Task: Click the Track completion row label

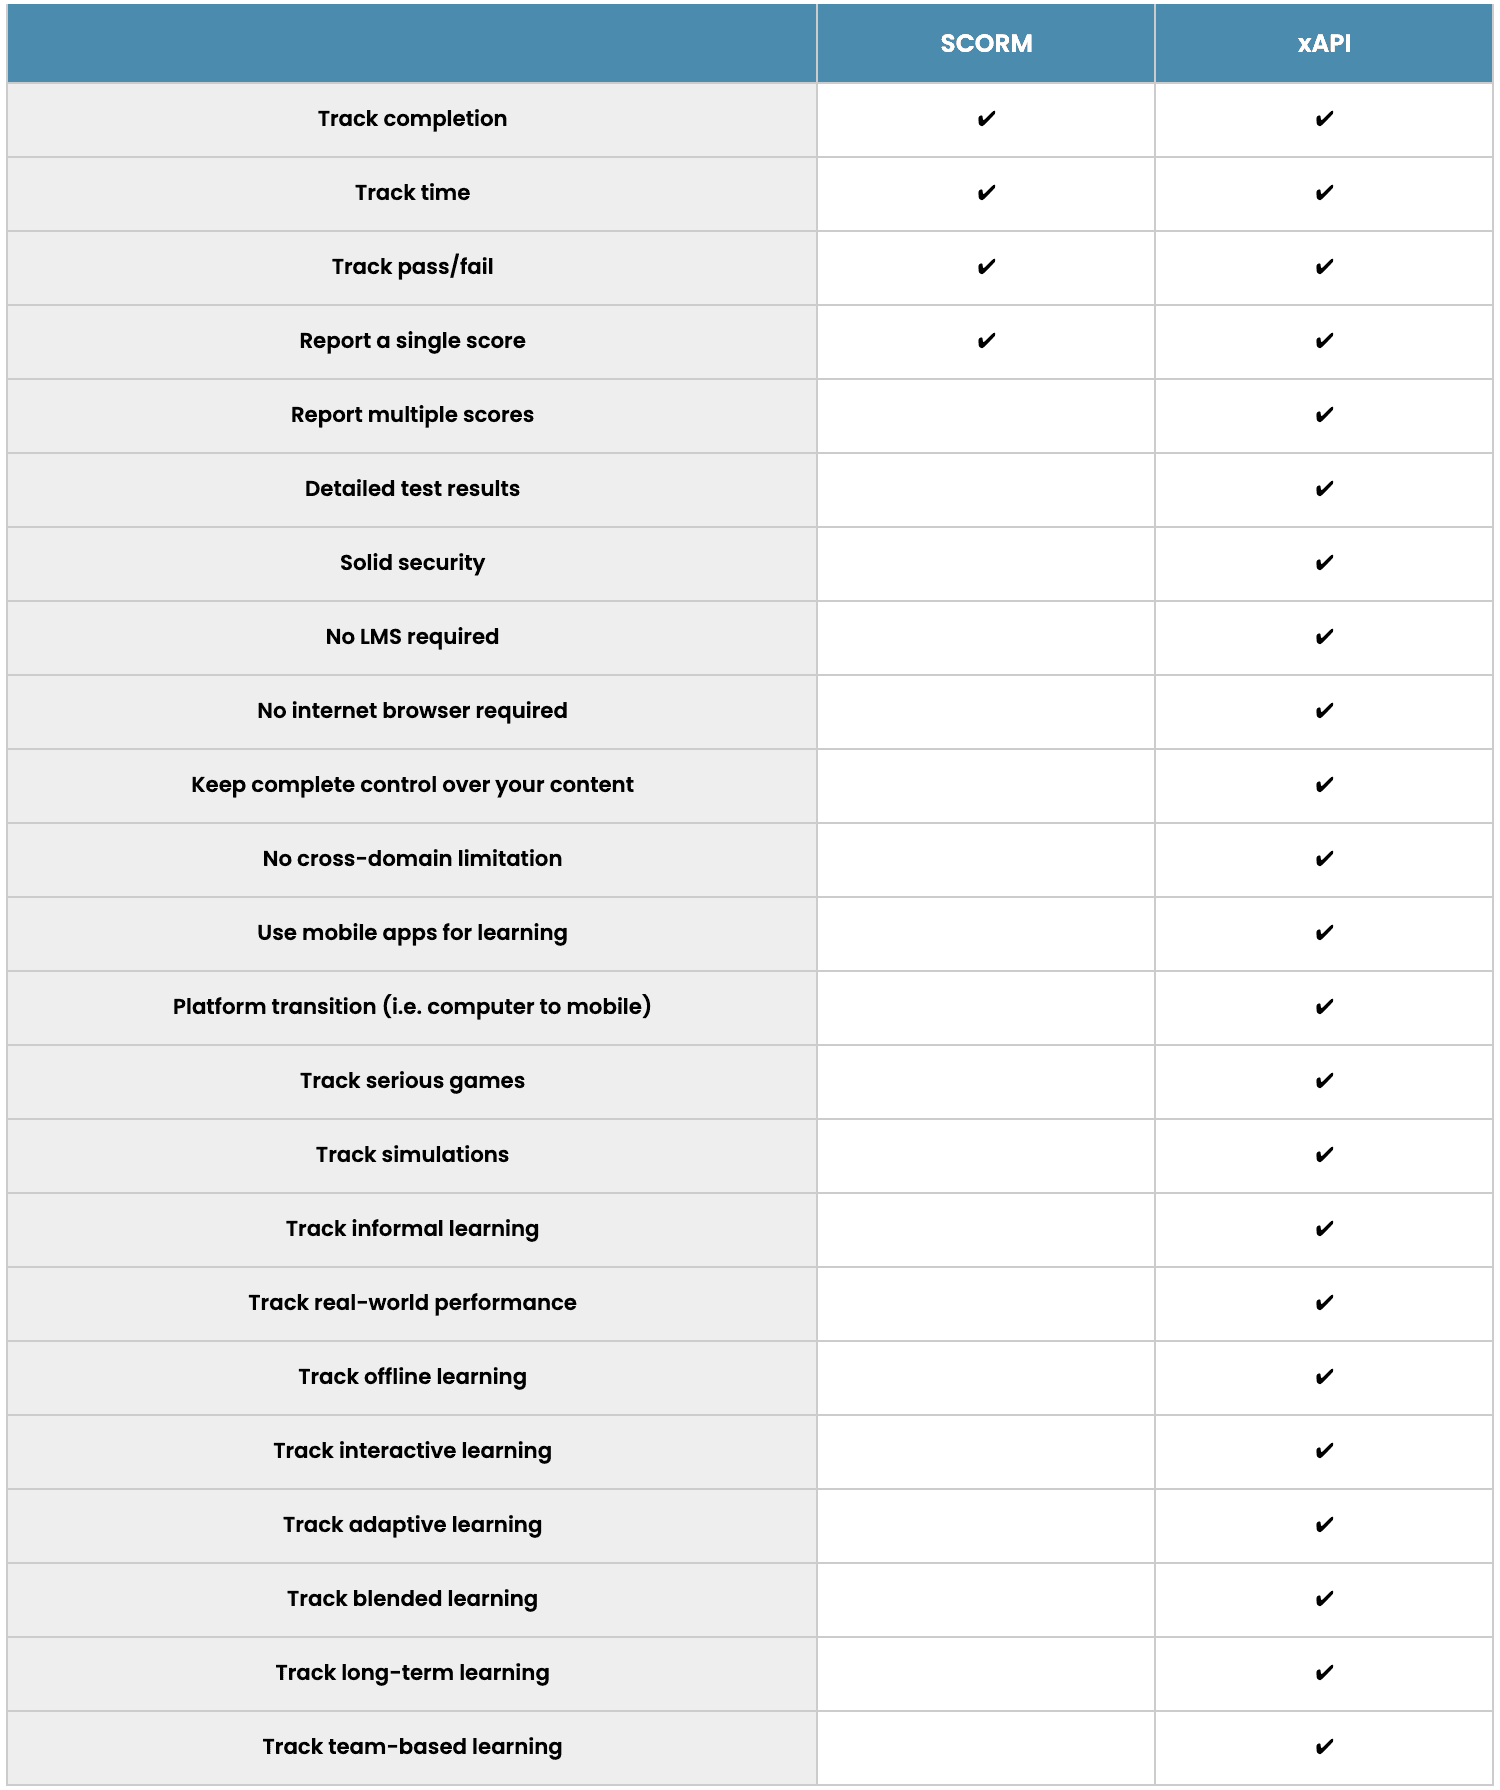Action: click(412, 119)
